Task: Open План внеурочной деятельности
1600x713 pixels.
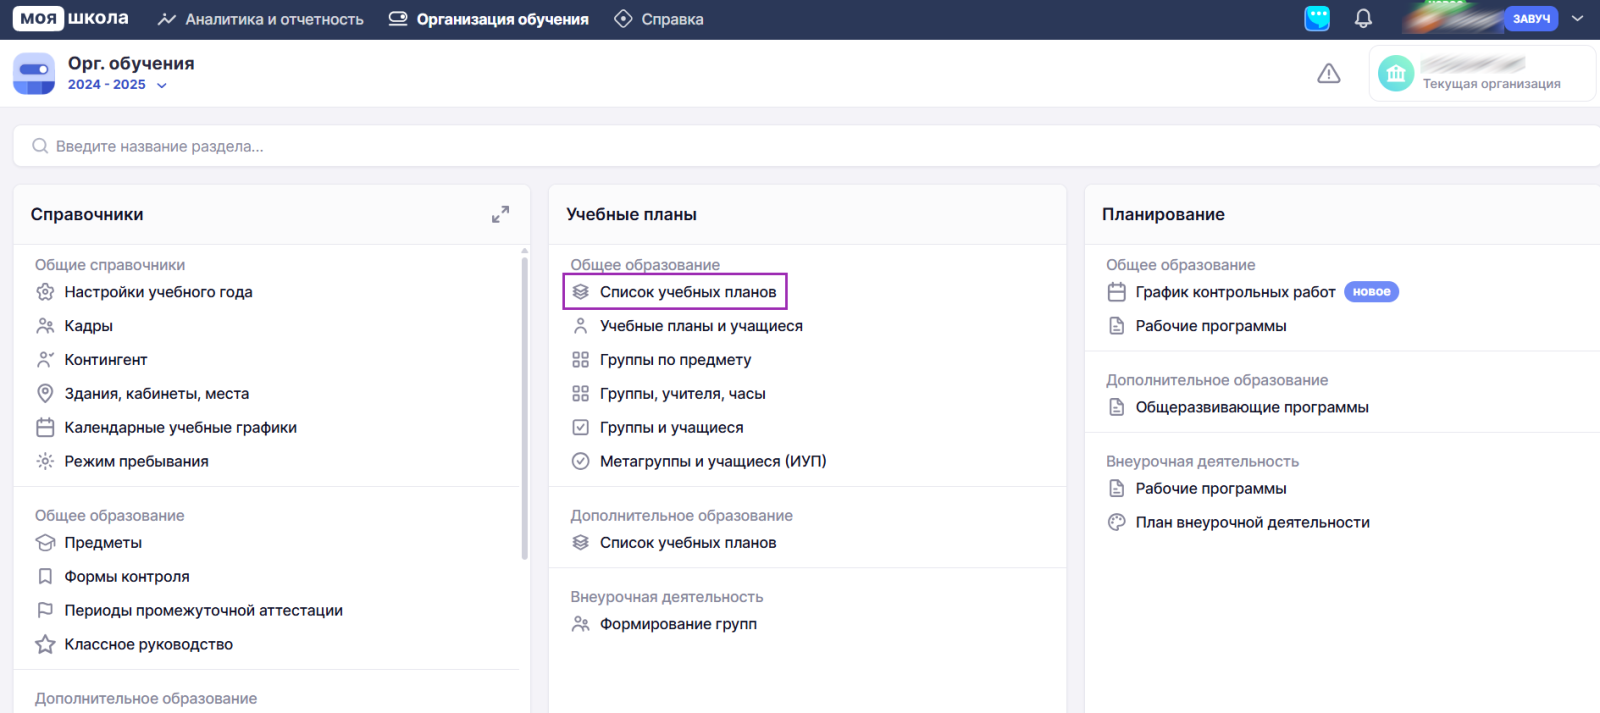Action: click(1252, 522)
